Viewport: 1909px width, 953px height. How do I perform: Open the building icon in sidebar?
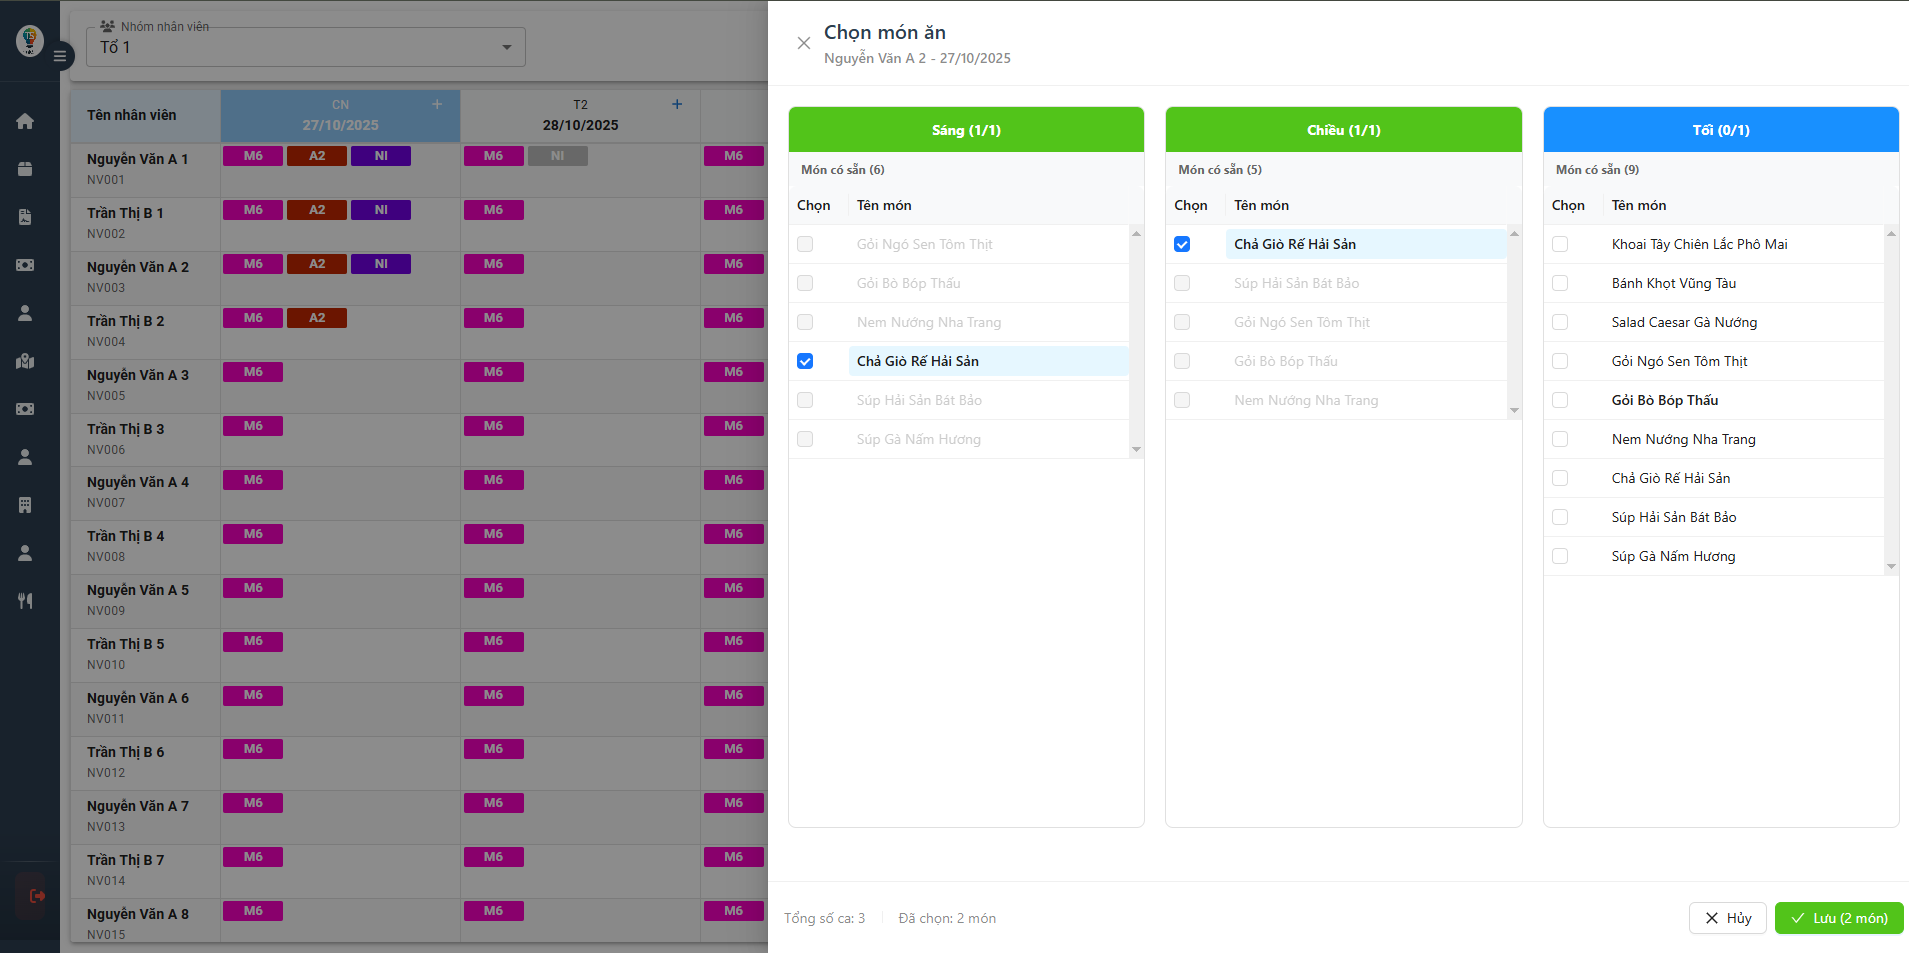(x=25, y=505)
